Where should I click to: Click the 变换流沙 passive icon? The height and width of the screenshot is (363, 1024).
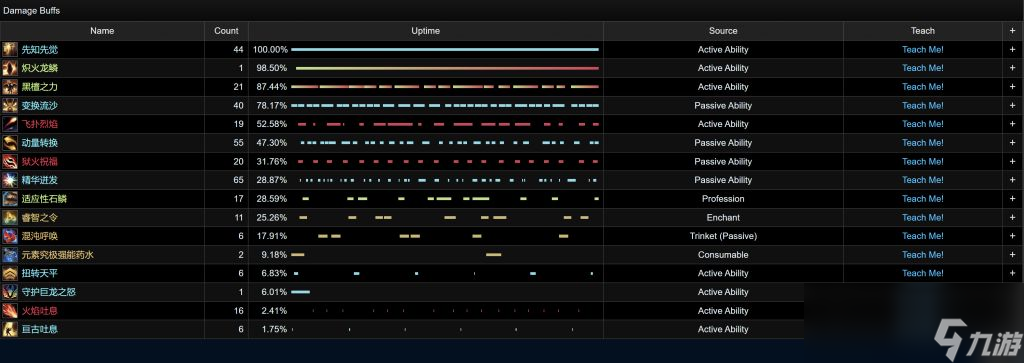click(10, 105)
